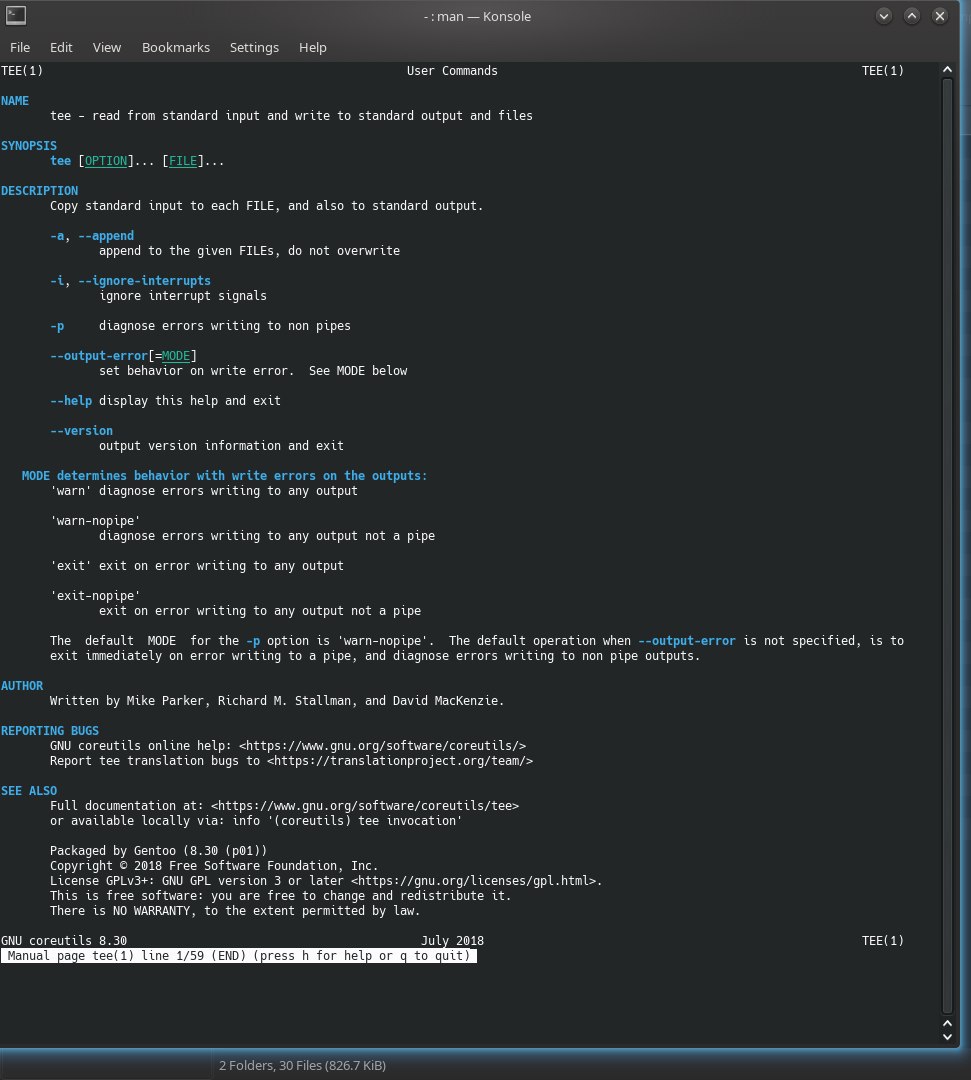971x1080 pixels.
Task: Click 'User Commands' header text
Action: (452, 70)
